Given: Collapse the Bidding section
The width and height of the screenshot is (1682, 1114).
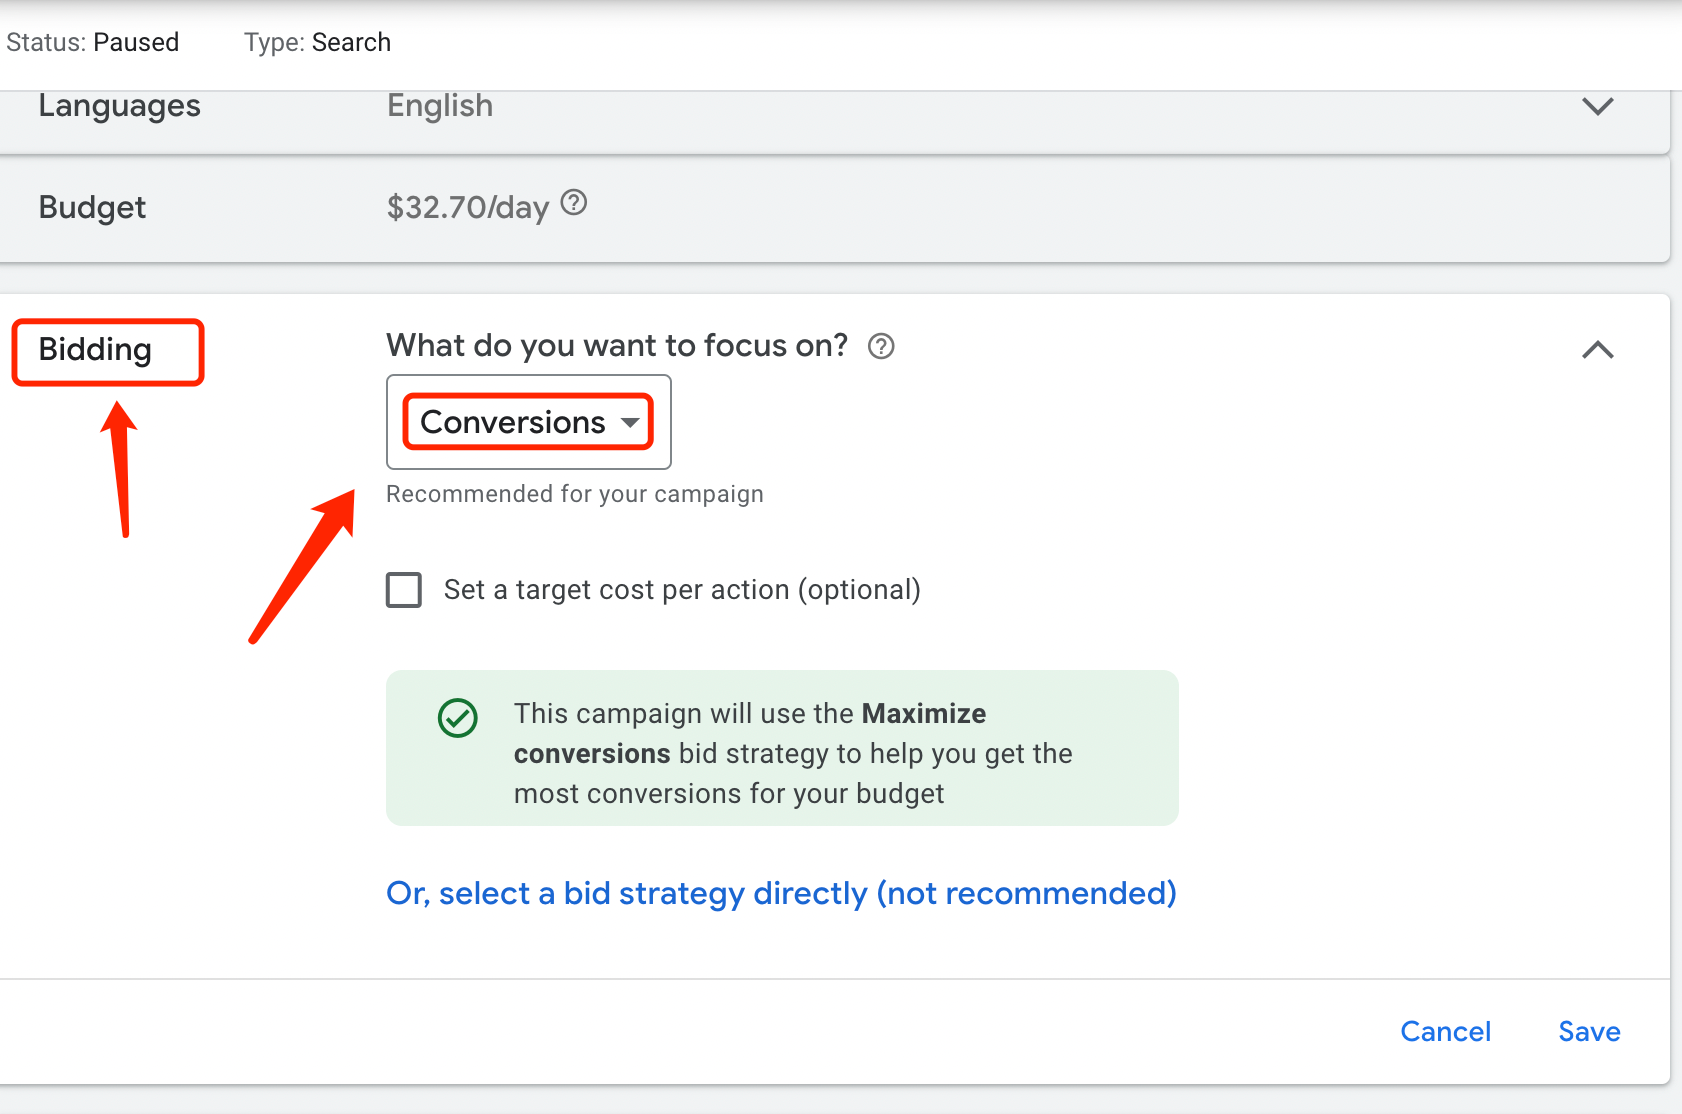Looking at the screenshot, I should [1597, 350].
